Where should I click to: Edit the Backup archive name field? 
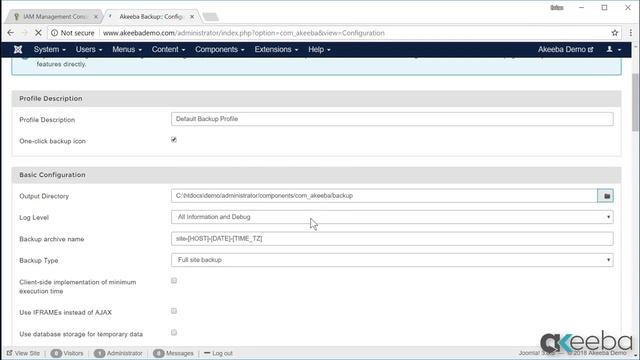(x=392, y=238)
